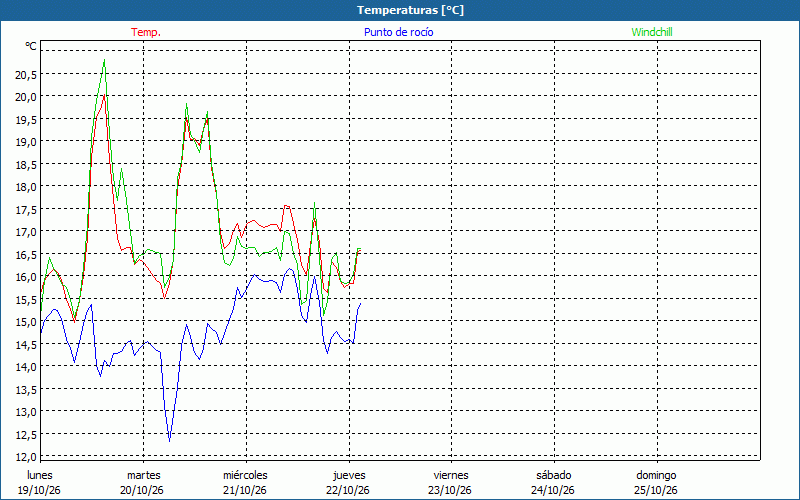Click the 'miércoles' day label

click(x=245, y=476)
